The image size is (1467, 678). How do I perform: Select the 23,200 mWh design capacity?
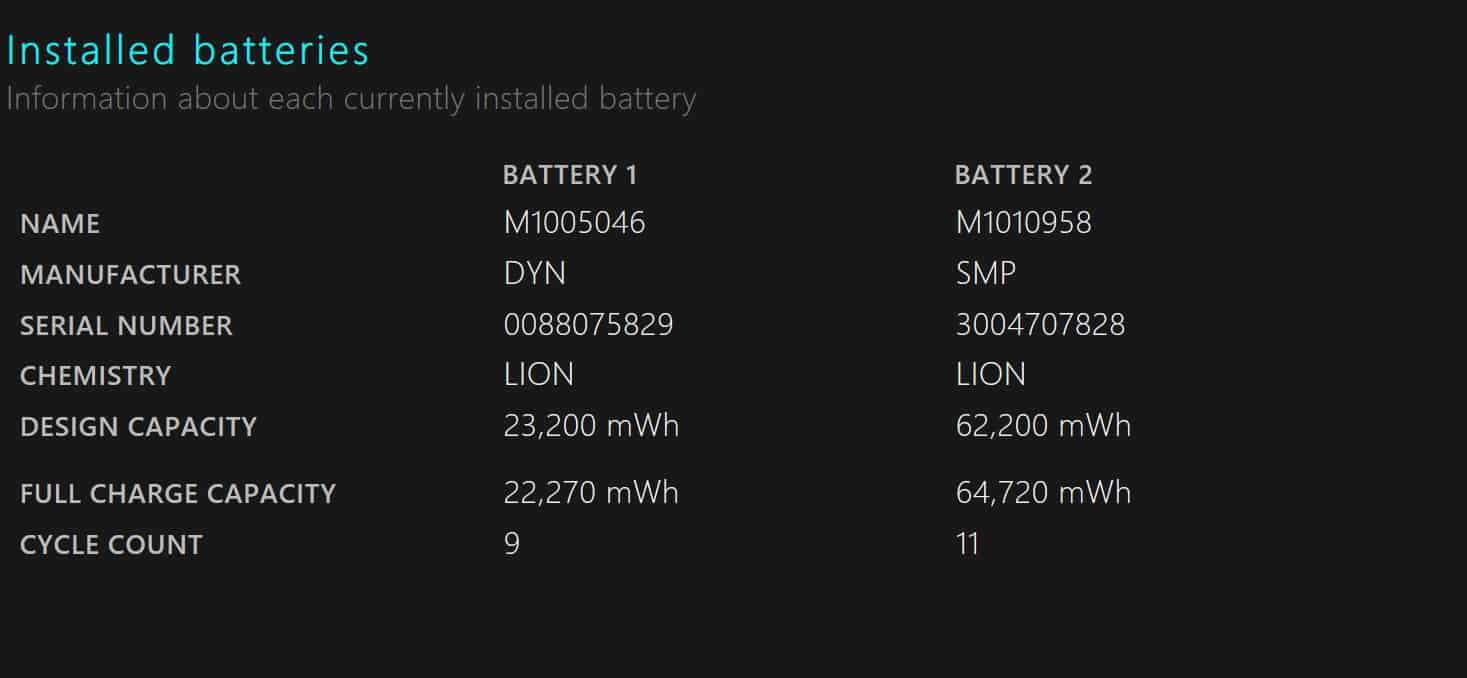click(x=591, y=425)
